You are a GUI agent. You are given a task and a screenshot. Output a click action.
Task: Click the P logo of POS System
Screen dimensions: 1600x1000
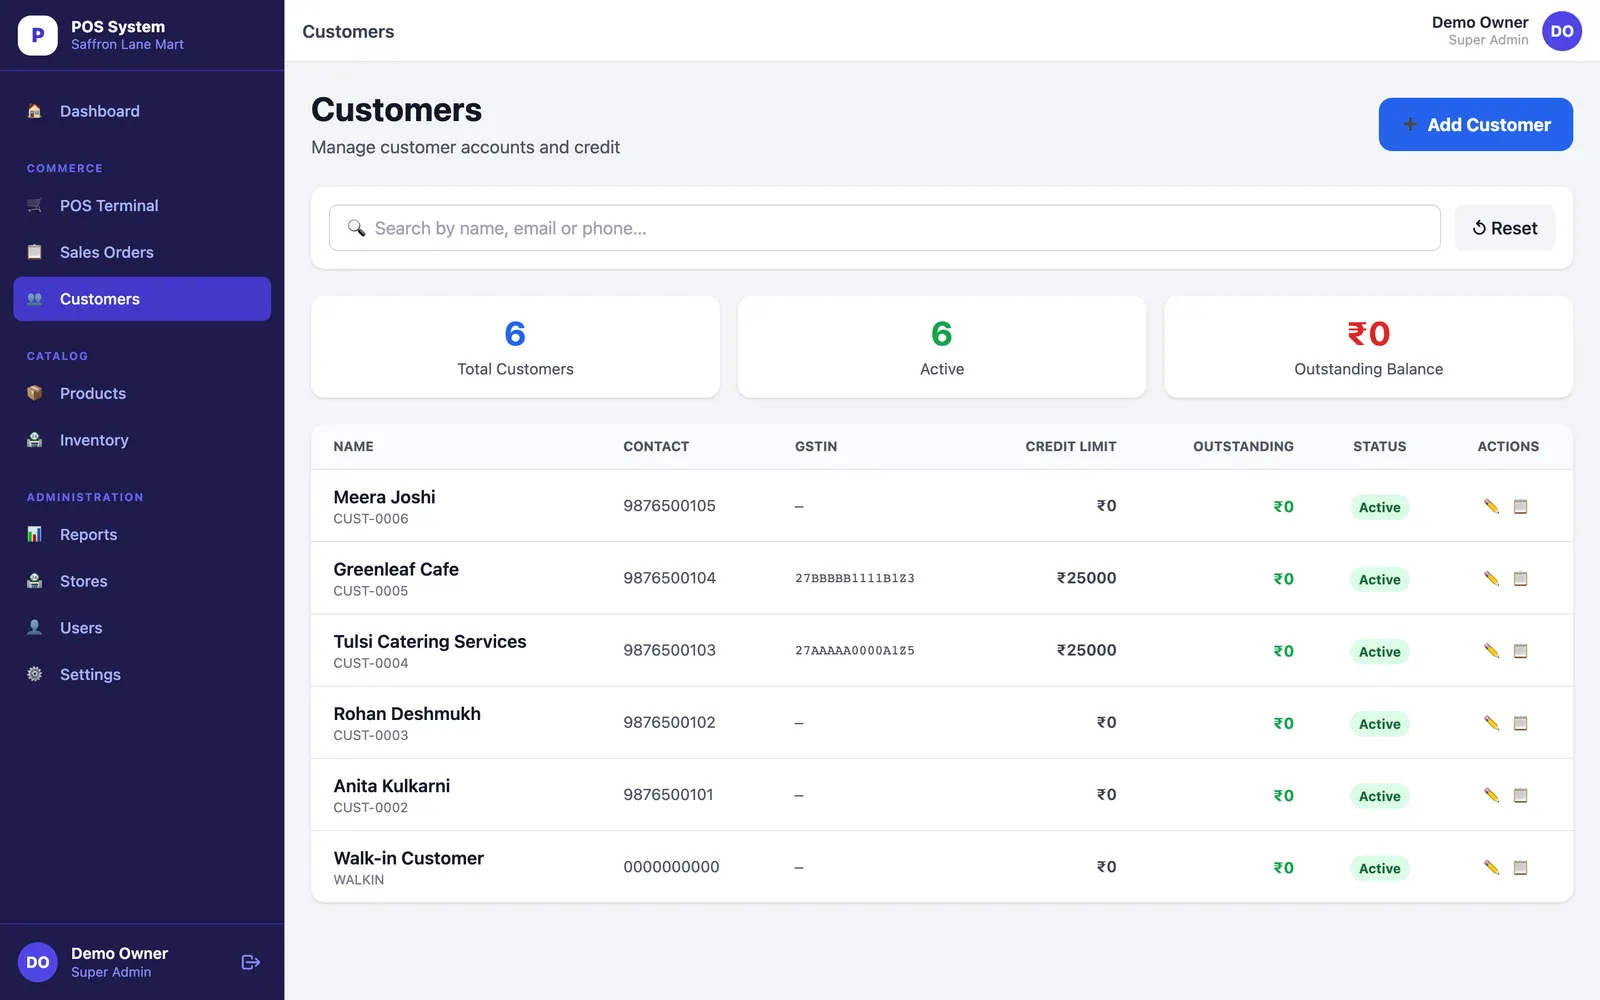point(38,35)
